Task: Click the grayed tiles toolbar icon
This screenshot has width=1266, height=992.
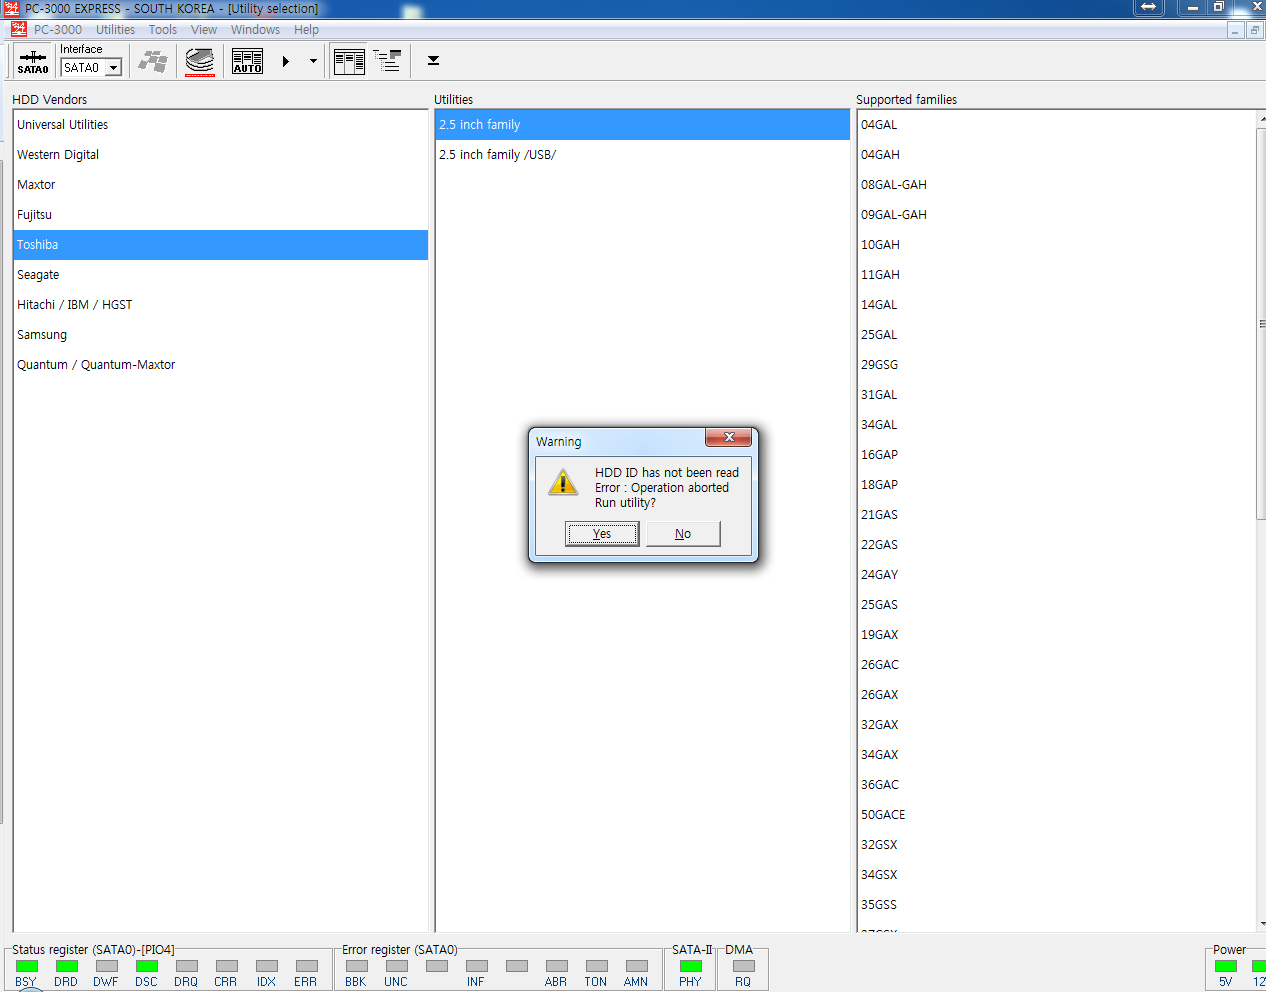Action: pos(153,62)
